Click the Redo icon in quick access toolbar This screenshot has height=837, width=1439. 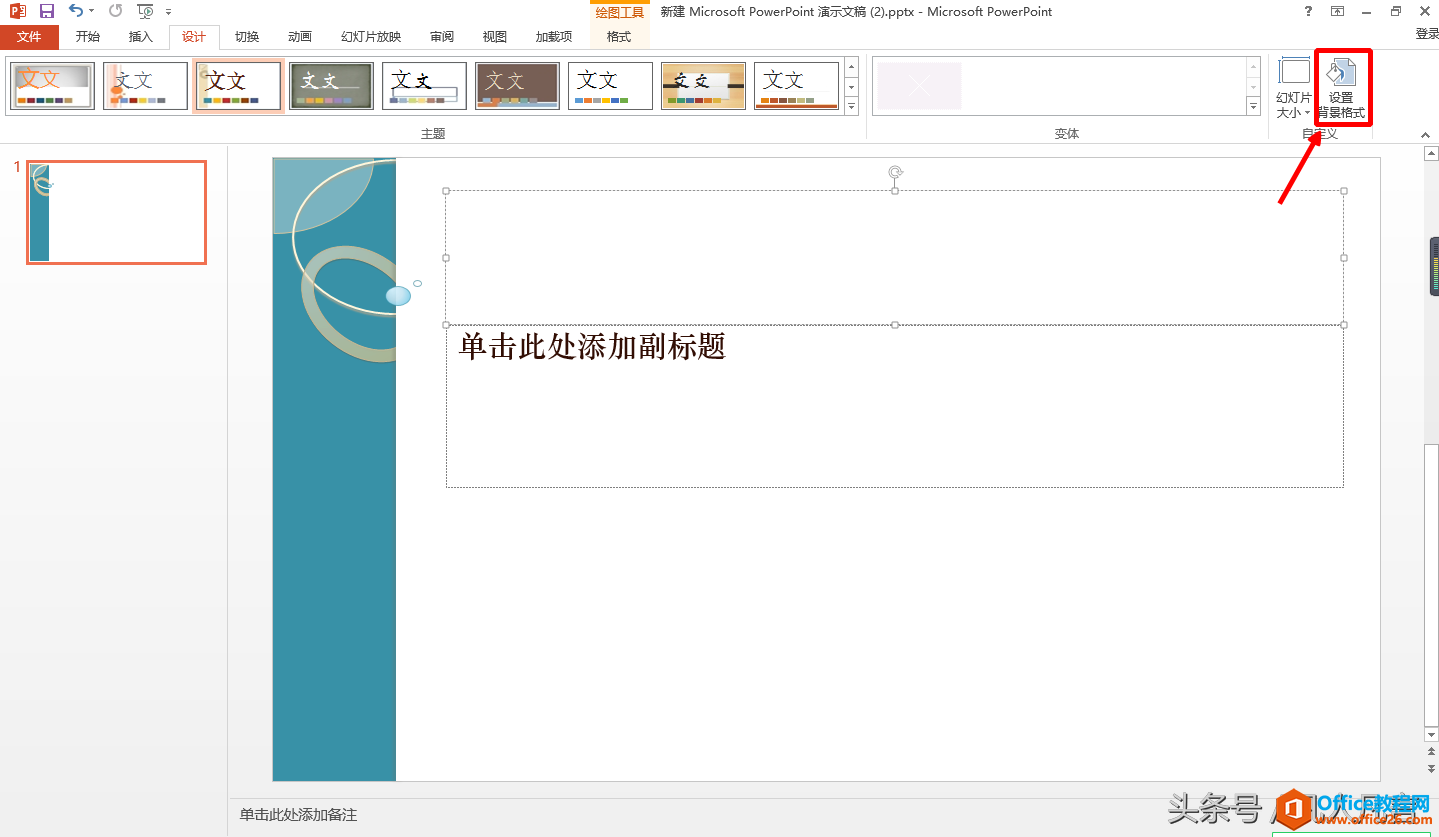pos(115,11)
